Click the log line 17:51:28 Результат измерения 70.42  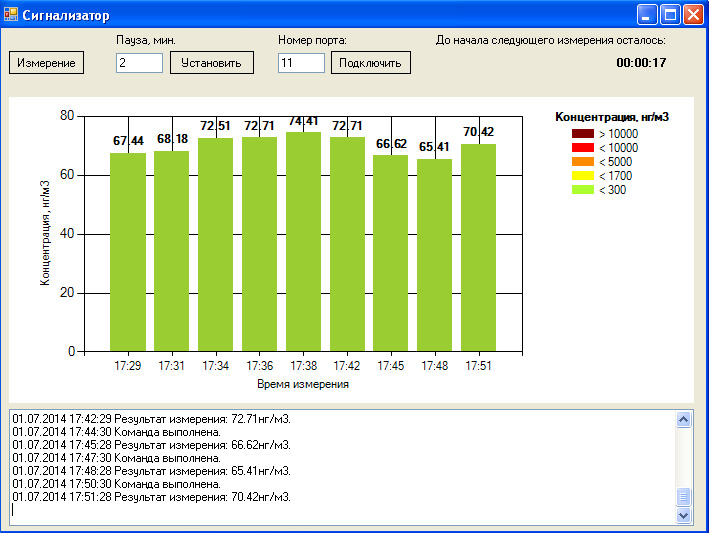151,497
